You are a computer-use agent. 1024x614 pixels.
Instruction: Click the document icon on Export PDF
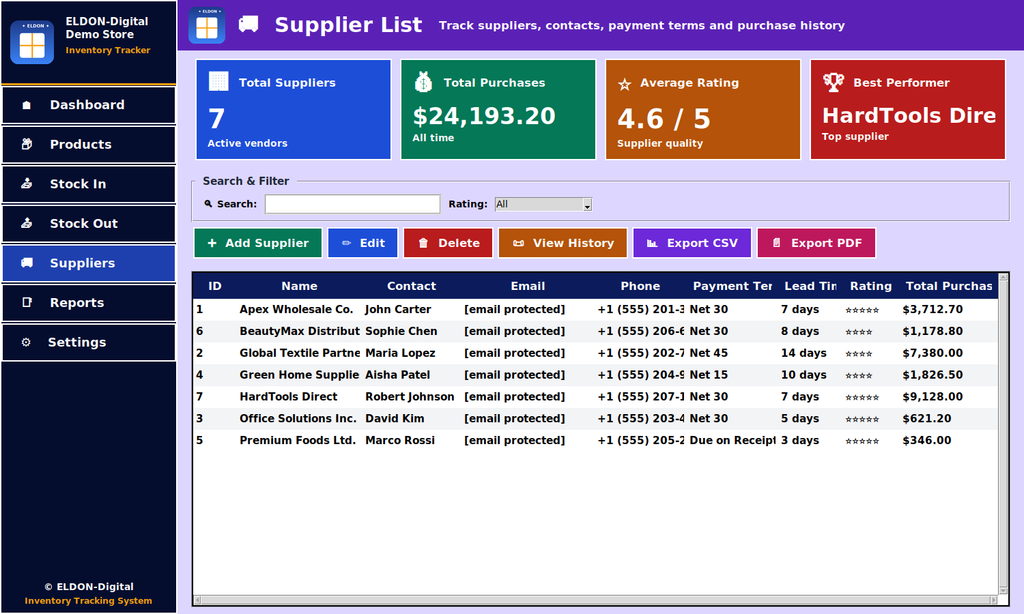click(776, 243)
